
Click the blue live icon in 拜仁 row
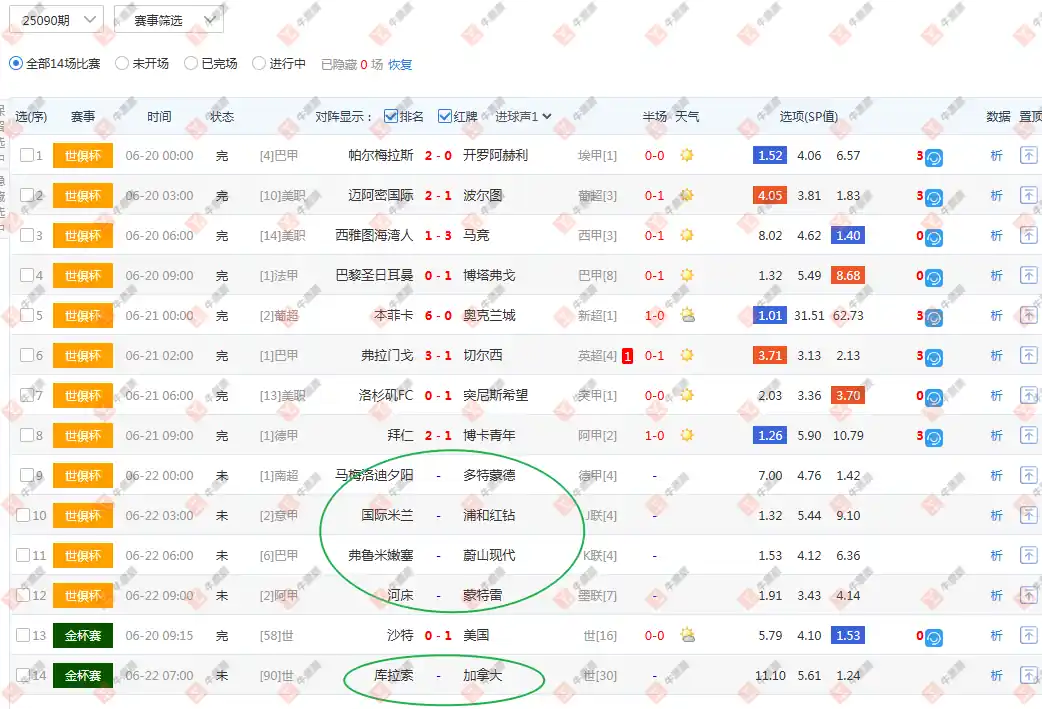tap(934, 438)
